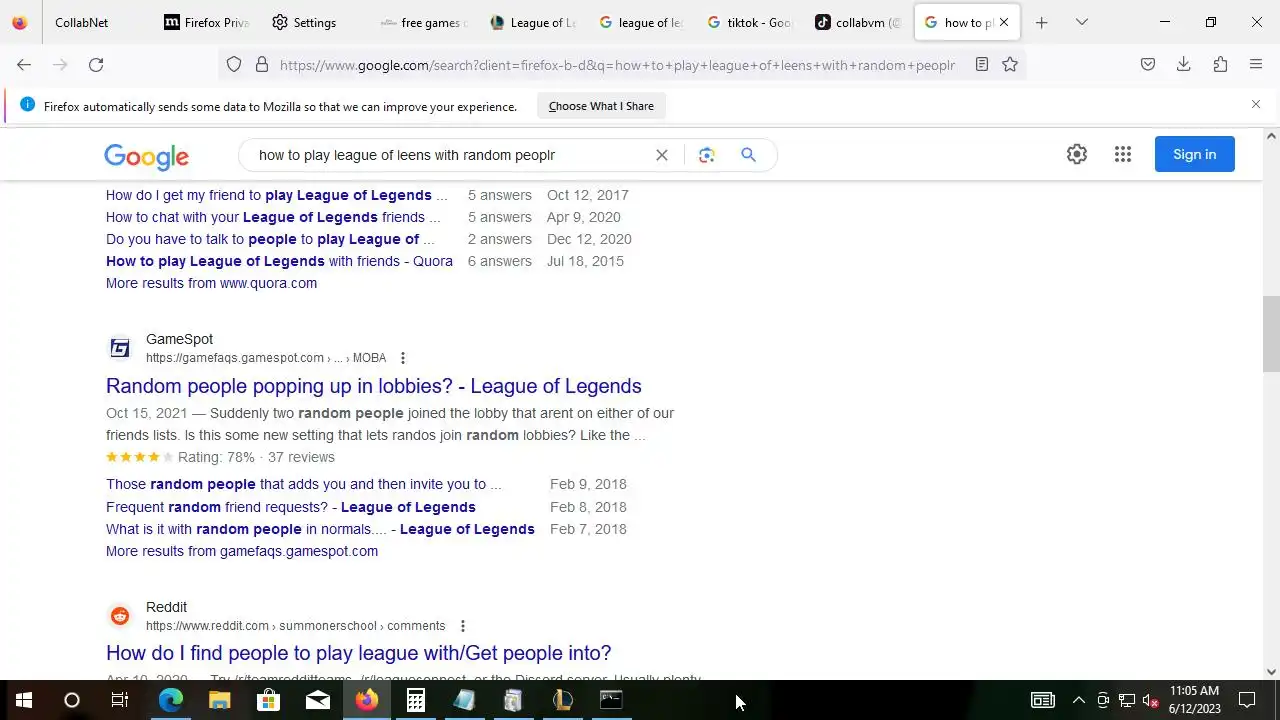The width and height of the screenshot is (1280, 720).
Task: Open 'How do I get my friend to play' link
Action: 277,195
